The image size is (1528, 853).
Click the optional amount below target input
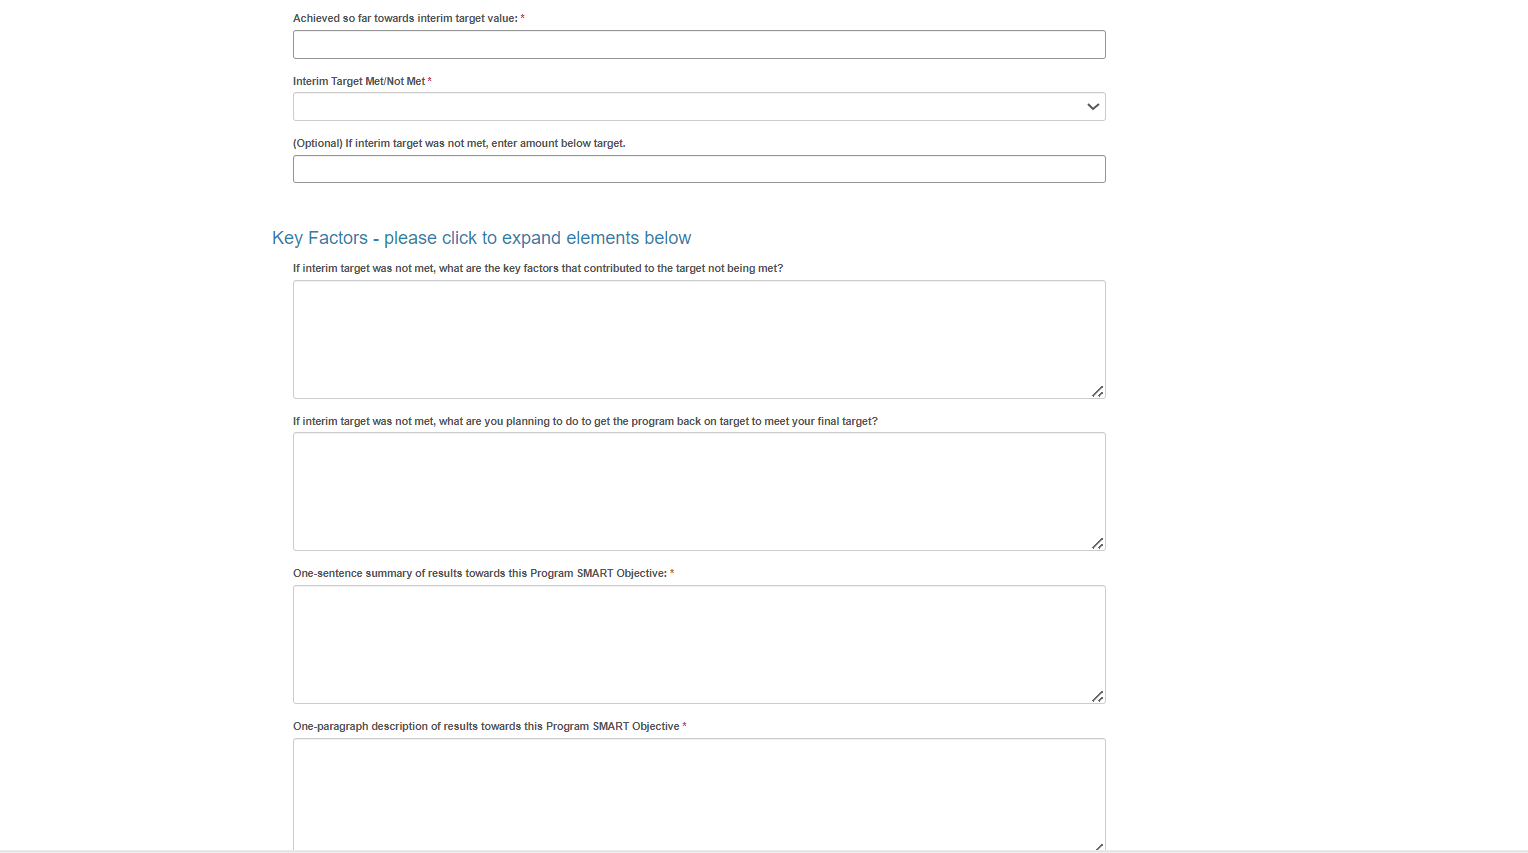698,169
